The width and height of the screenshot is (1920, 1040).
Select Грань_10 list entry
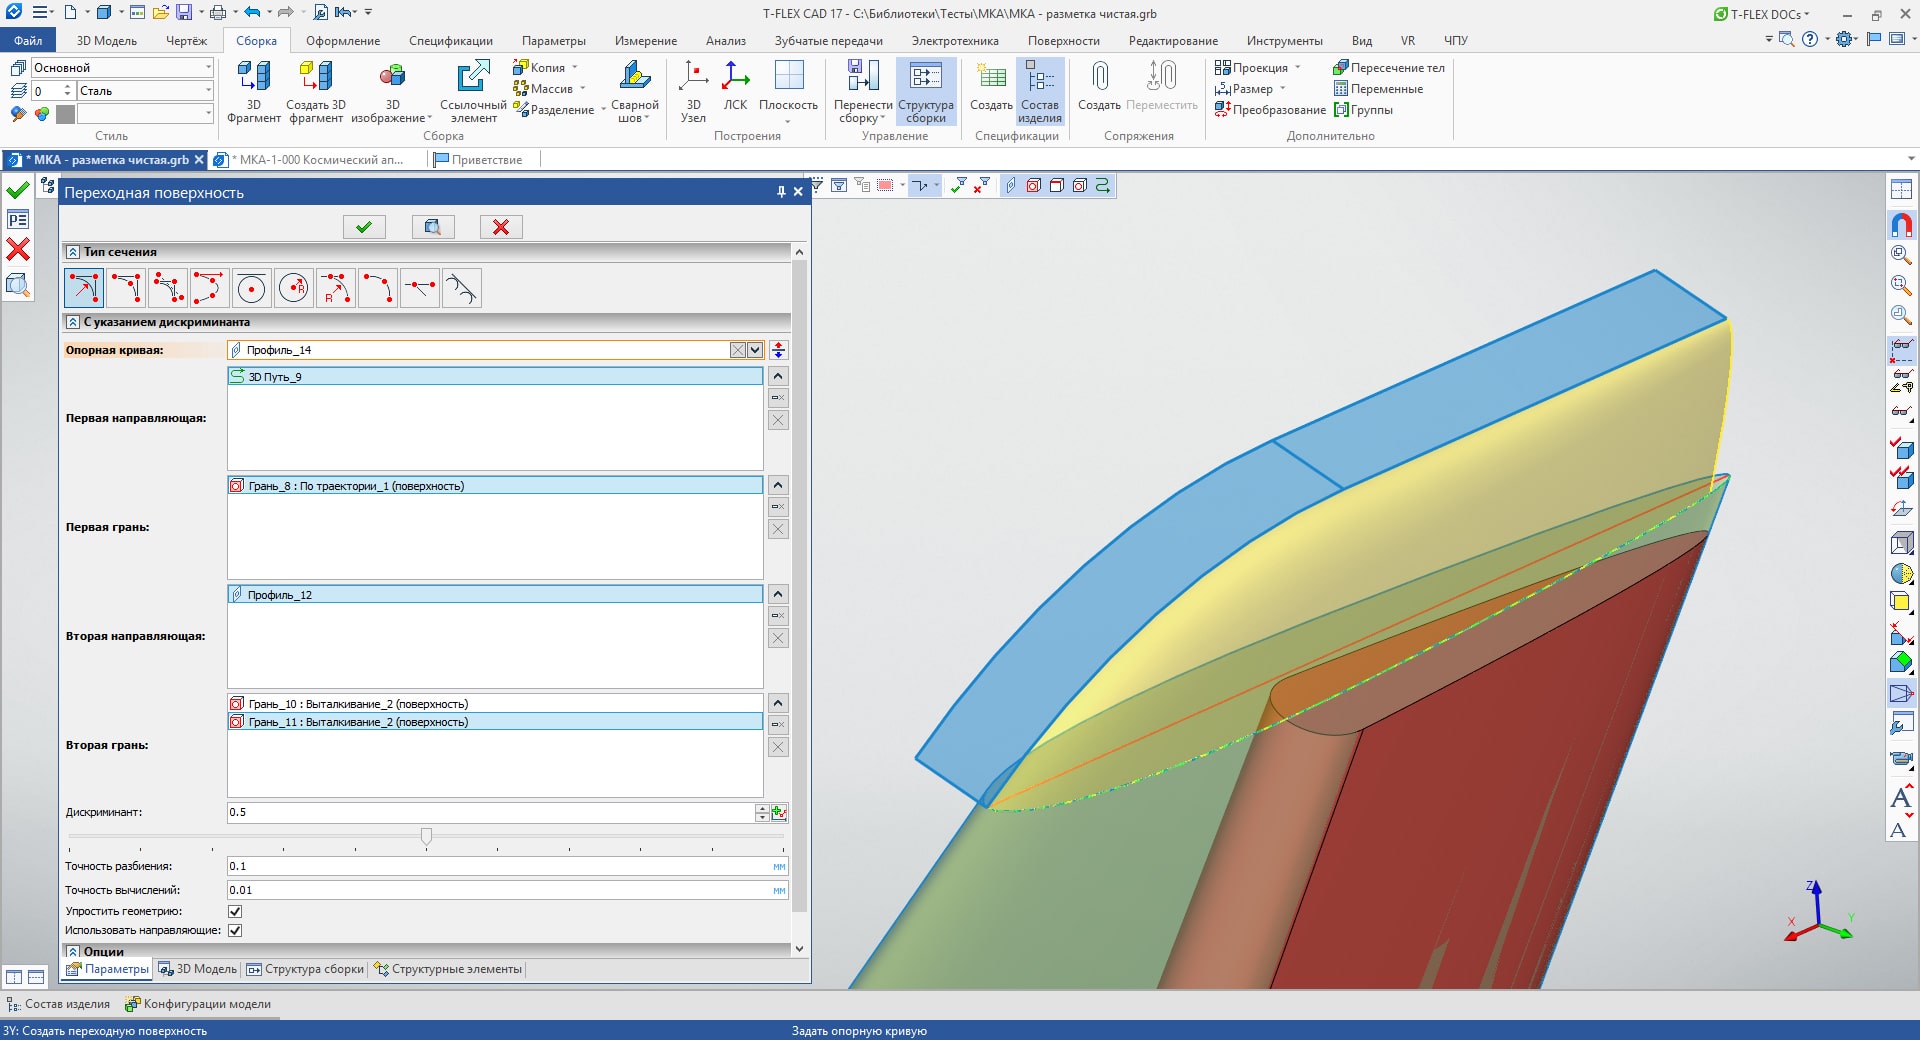pyautogui.click(x=495, y=704)
